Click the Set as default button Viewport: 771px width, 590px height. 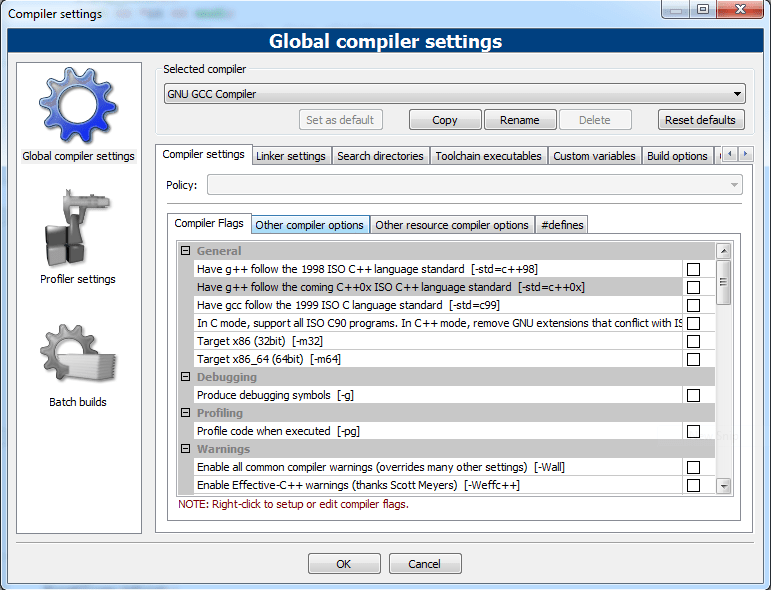pos(340,120)
